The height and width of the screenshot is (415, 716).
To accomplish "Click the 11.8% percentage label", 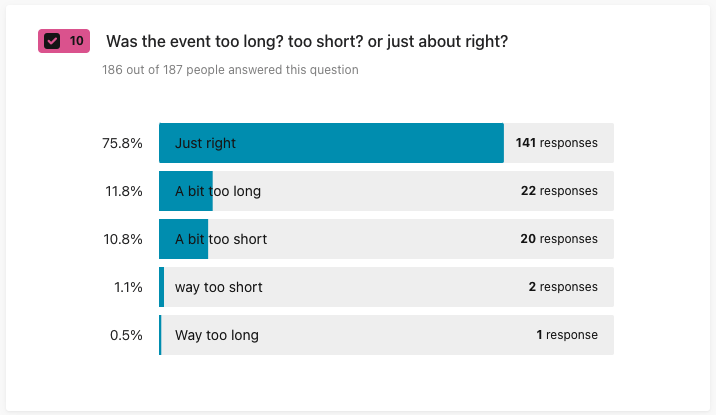I will (x=124, y=191).
